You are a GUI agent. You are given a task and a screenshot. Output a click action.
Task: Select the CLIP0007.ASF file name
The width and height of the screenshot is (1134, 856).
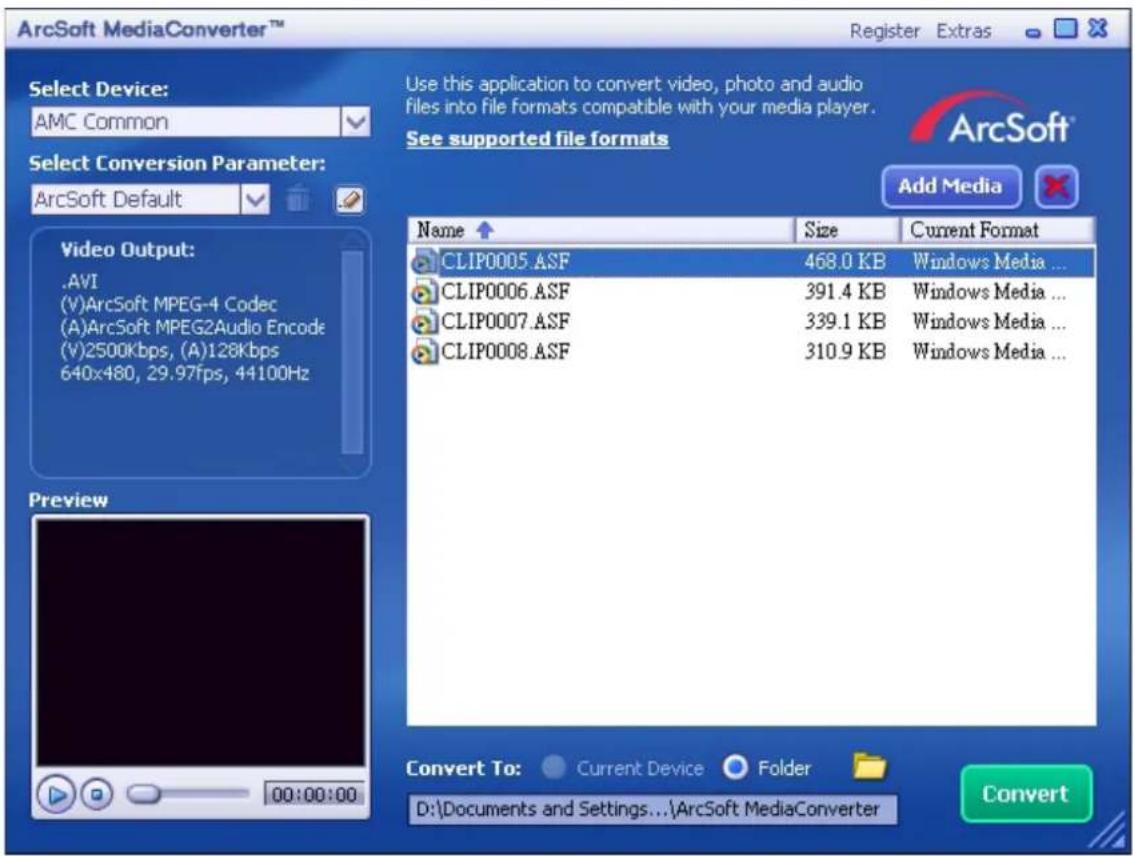505,322
